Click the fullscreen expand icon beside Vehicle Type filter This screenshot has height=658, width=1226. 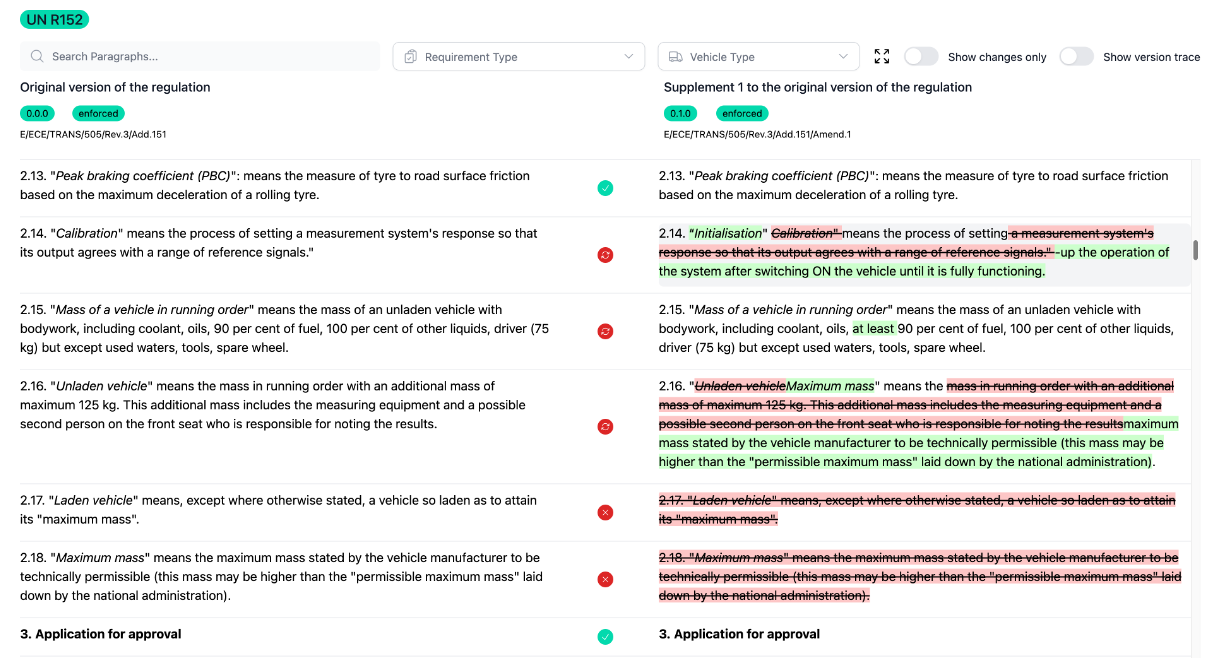[881, 56]
